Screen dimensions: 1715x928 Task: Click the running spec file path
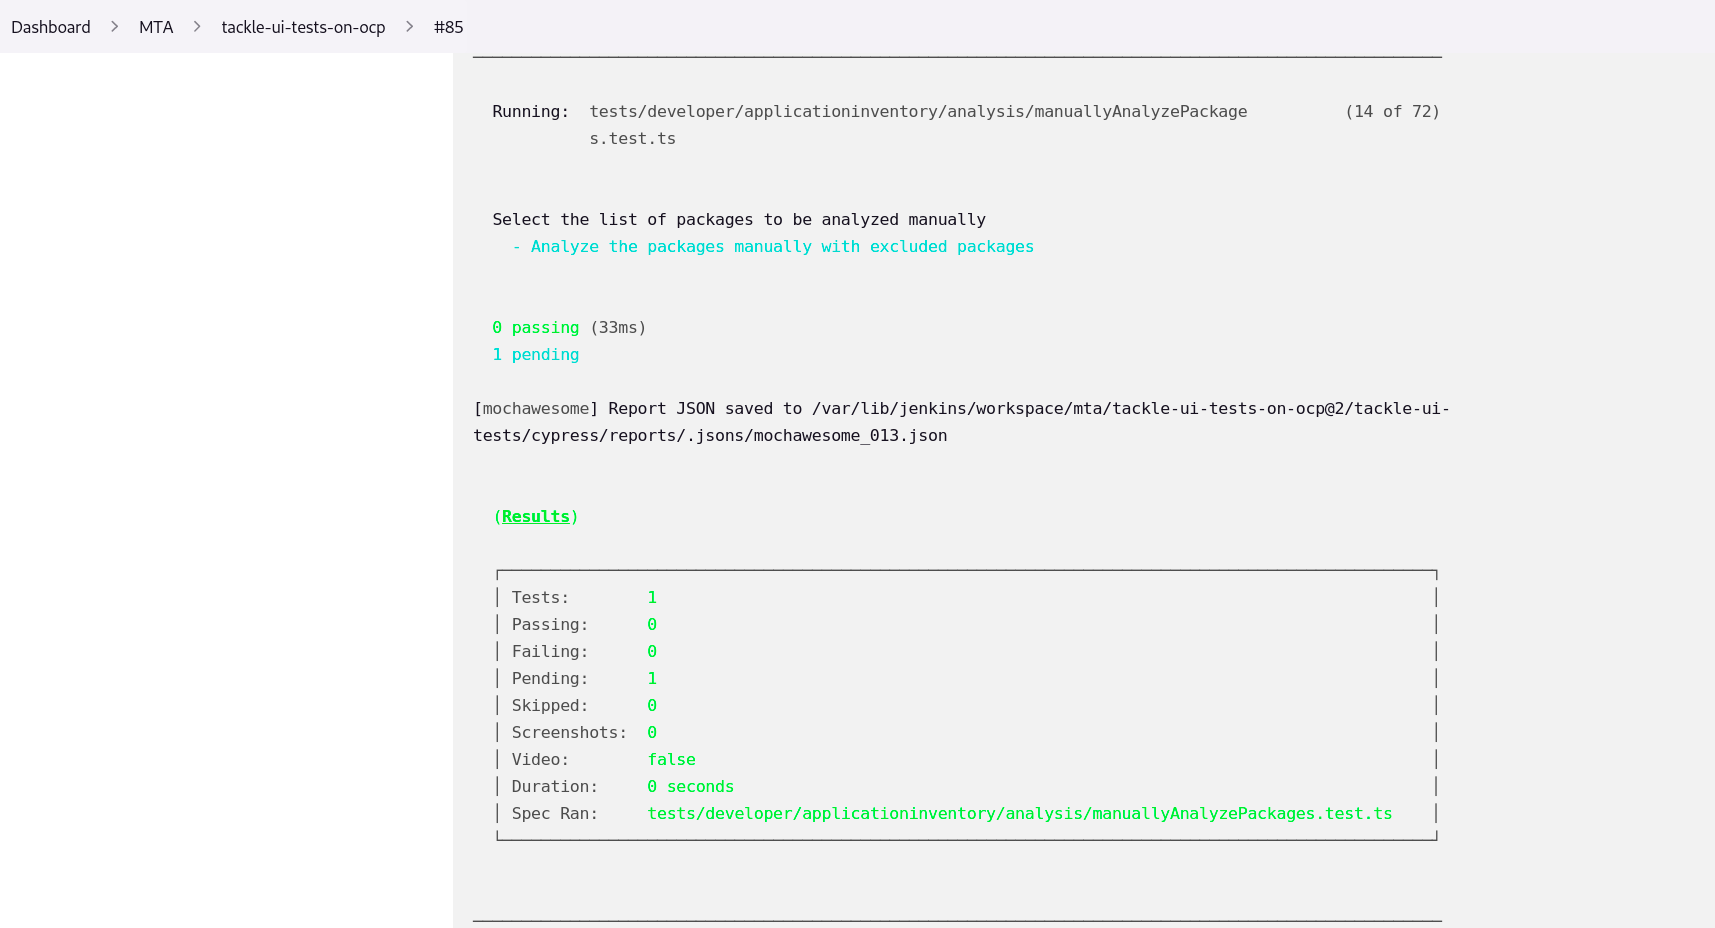[917, 112]
